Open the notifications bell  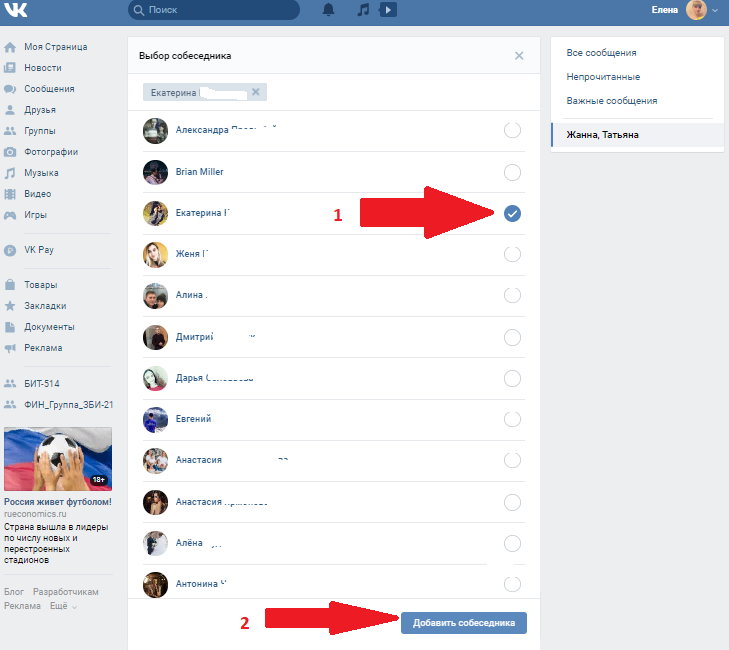tap(329, 10)
